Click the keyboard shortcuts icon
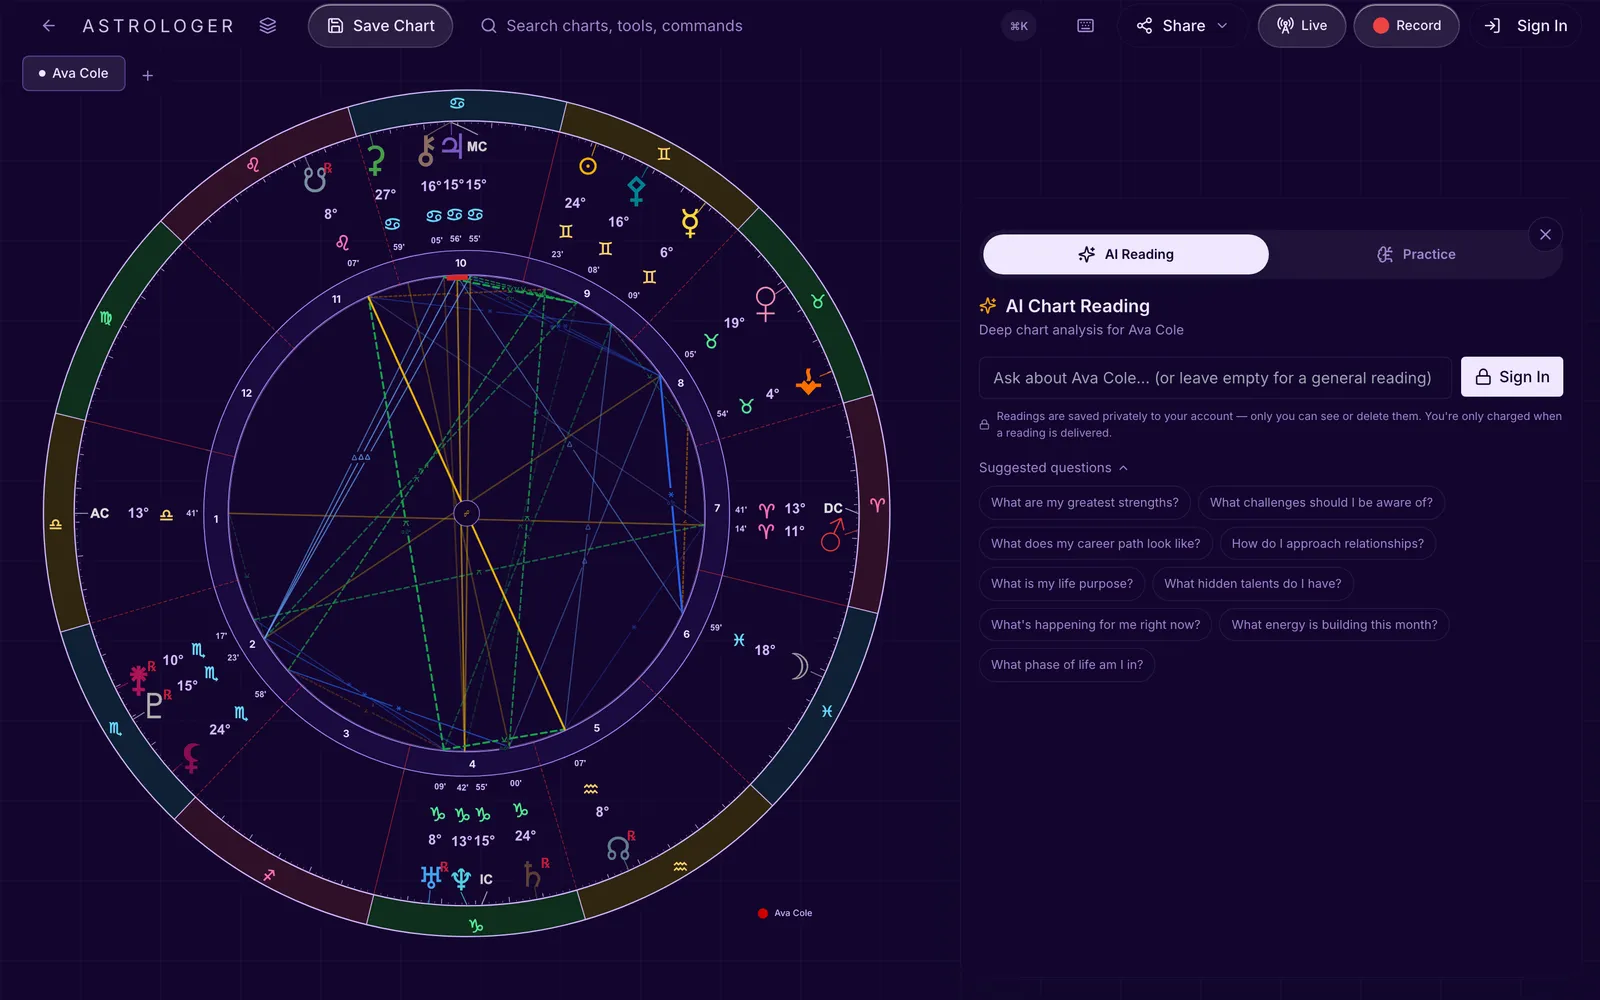 coord(1085,26)
